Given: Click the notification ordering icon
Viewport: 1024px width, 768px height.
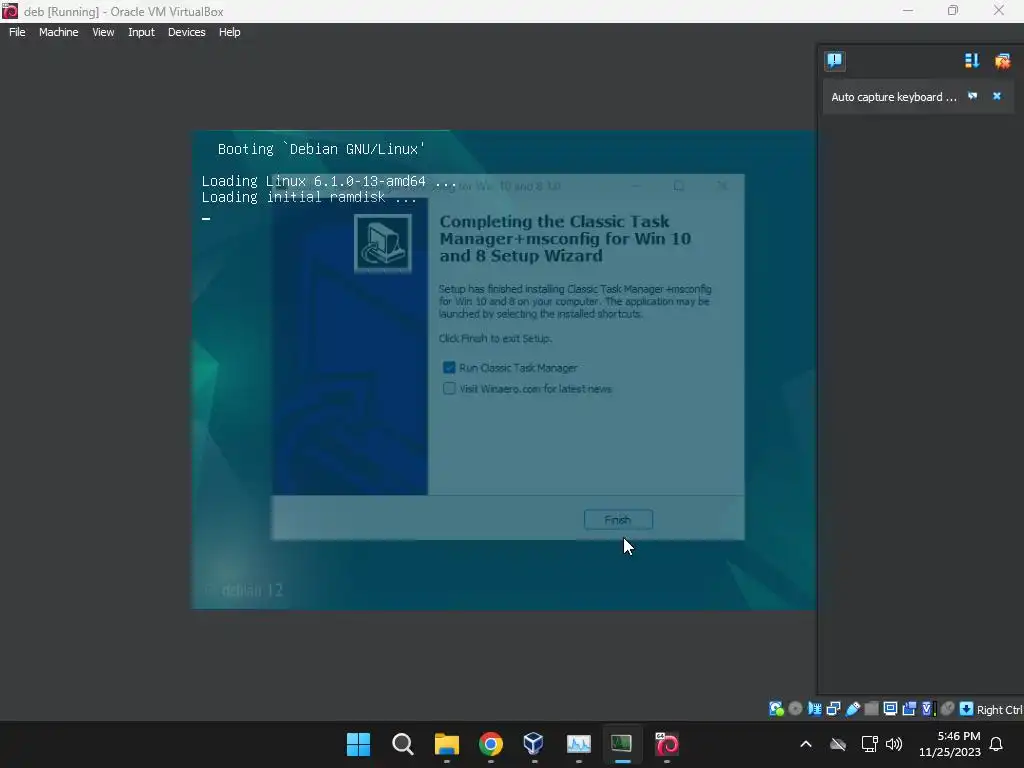Looking at the screenshot, I should [972, 61].
